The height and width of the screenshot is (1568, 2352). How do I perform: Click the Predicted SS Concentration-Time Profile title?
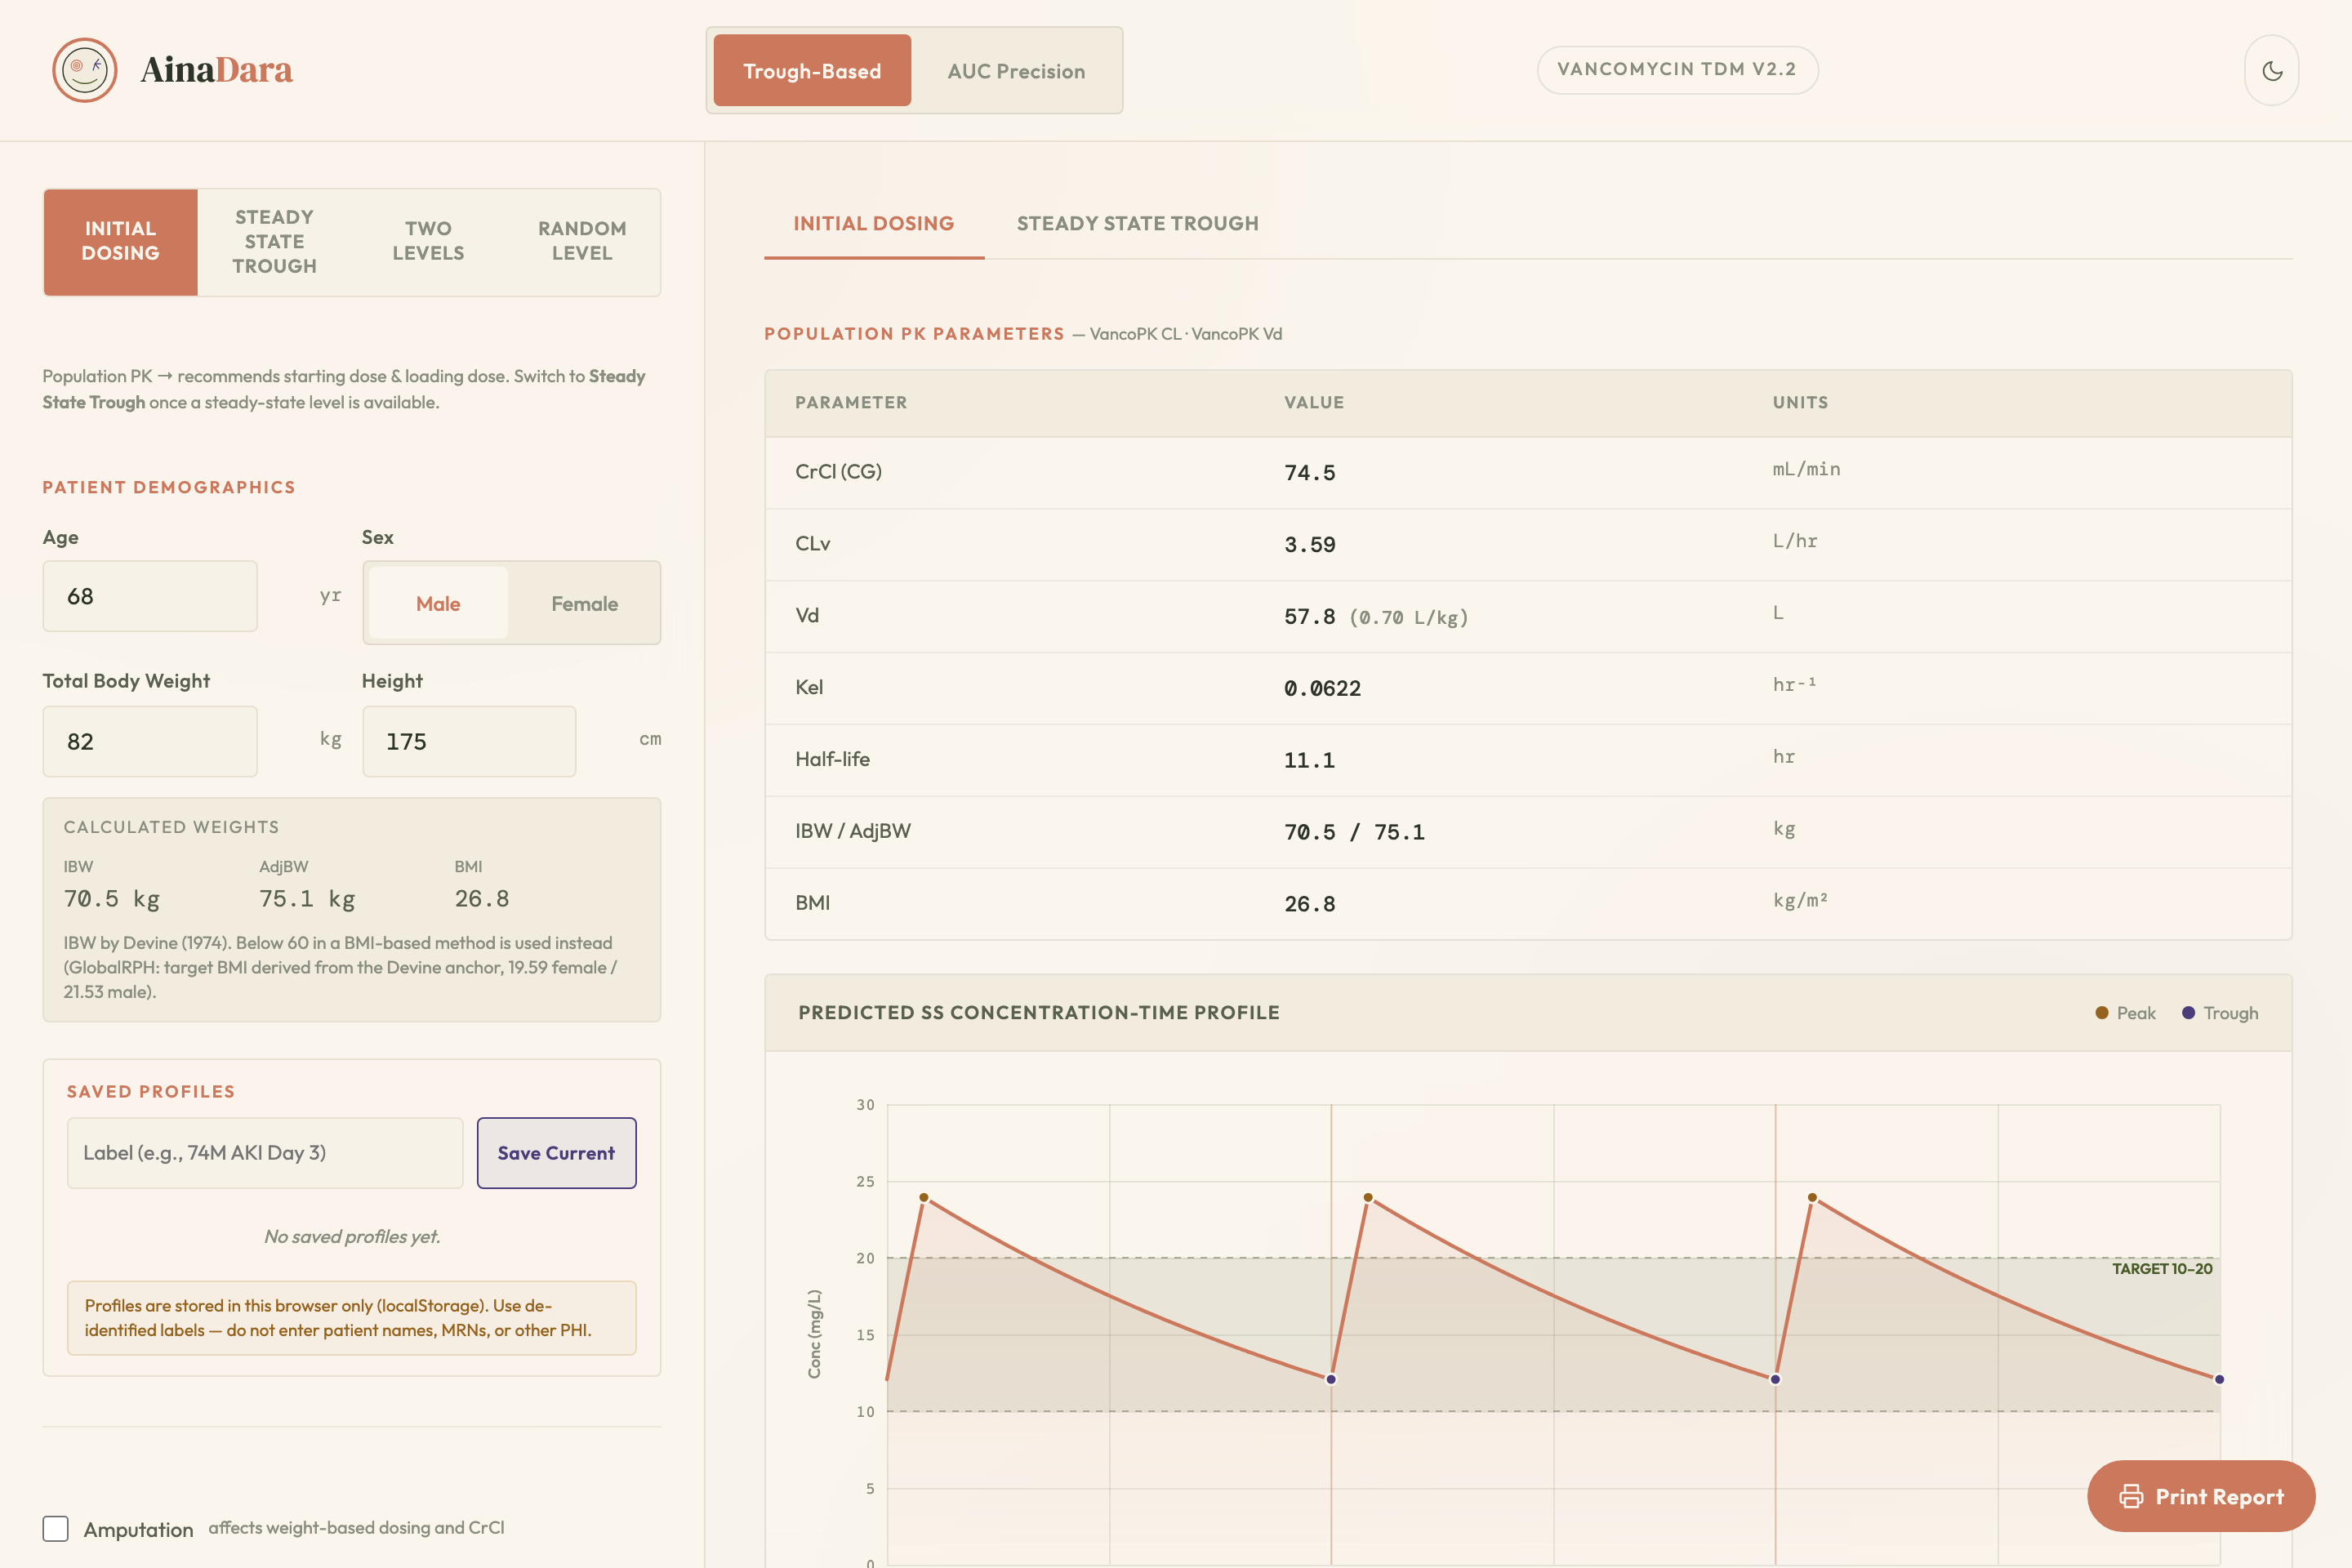(1038, 1012)
